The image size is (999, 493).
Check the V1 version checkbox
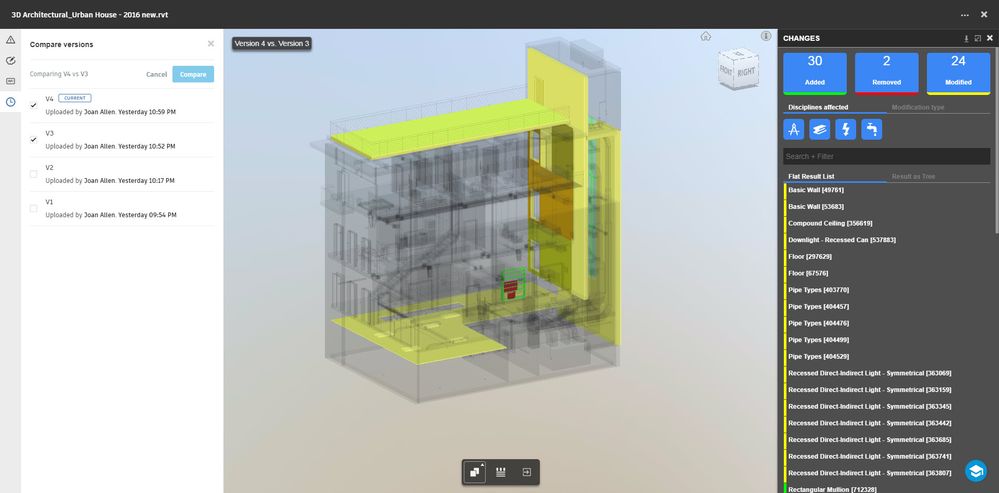(x=34, y=208)
